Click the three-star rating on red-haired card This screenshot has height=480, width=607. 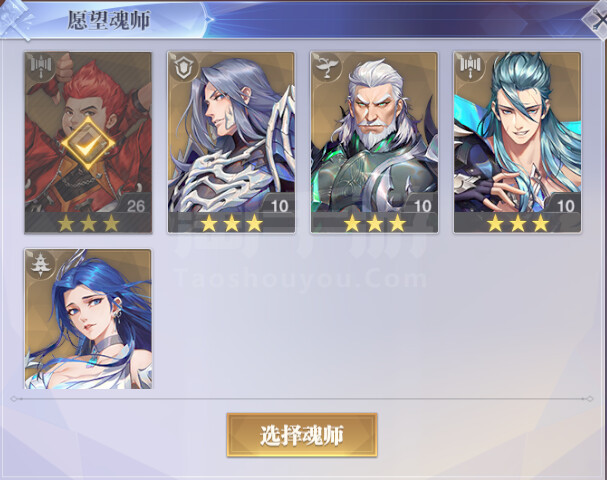coord(88,223)
